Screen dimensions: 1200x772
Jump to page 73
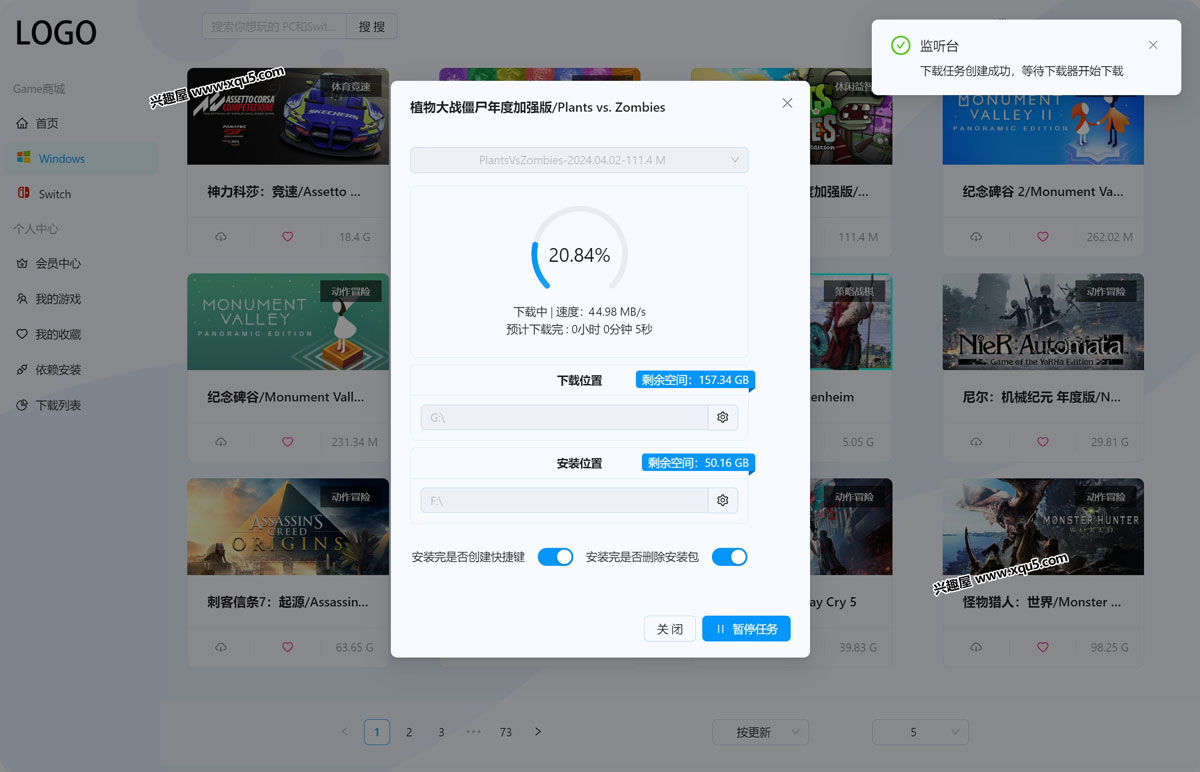pos(506,732)
